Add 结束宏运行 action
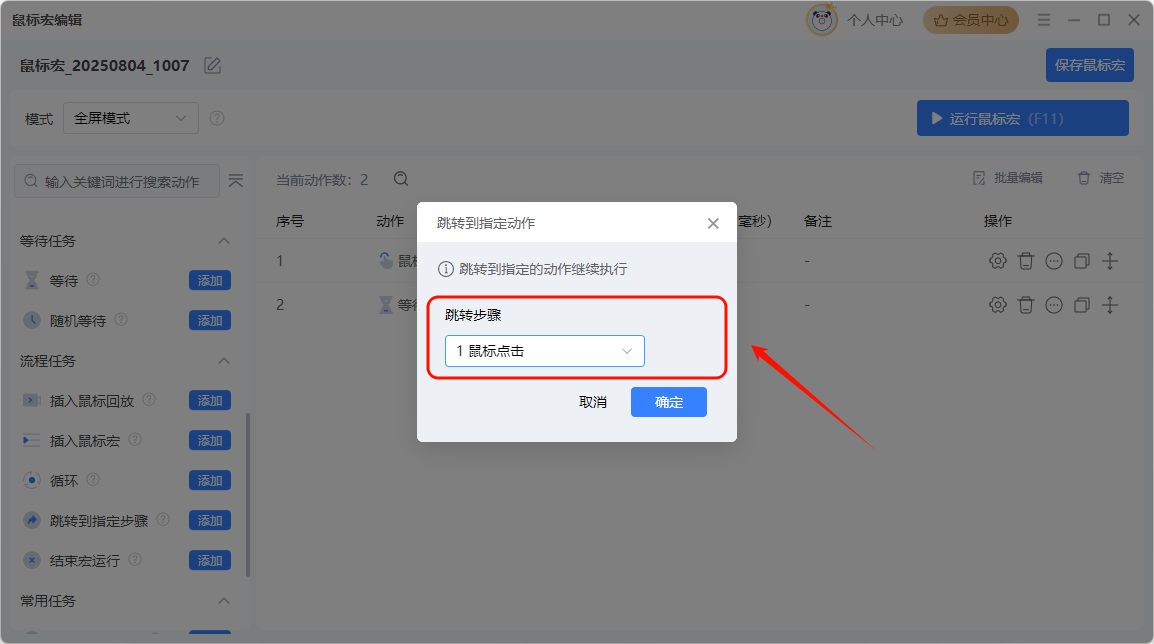The height and width of the screenshot is (644, 1154). point(210,560)
